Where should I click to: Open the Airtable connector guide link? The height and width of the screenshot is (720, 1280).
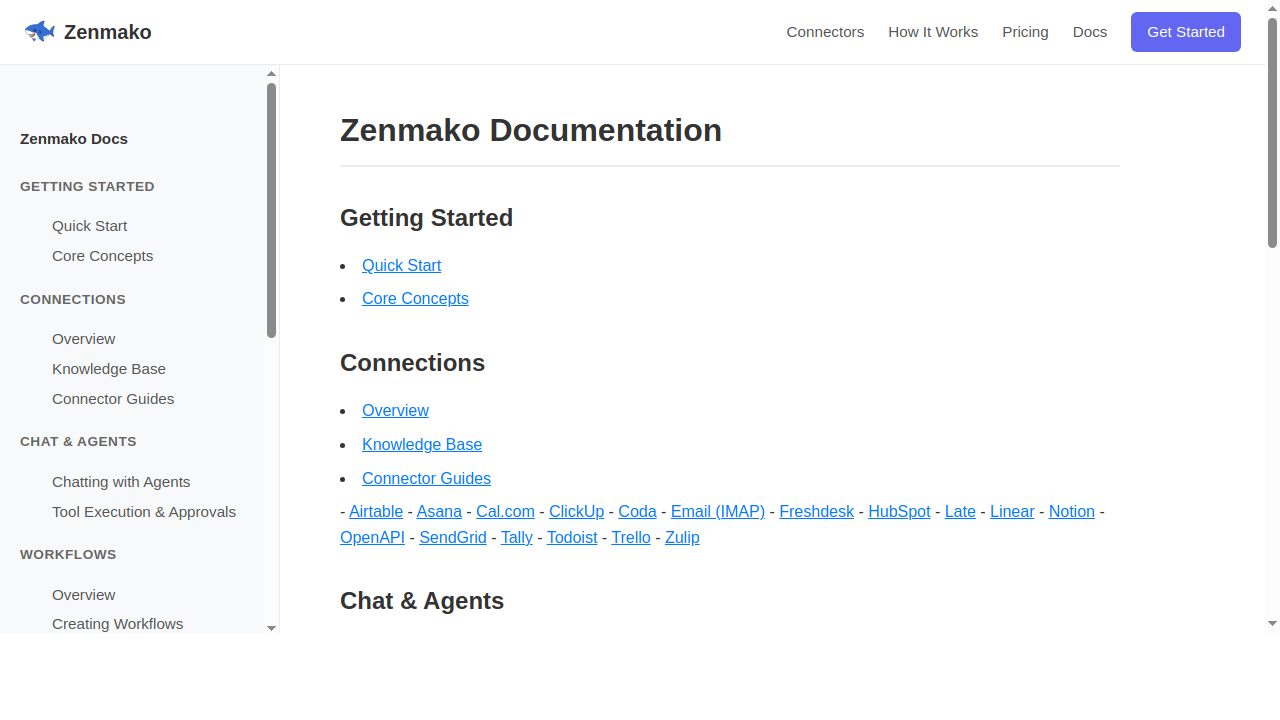coord(376,511)
